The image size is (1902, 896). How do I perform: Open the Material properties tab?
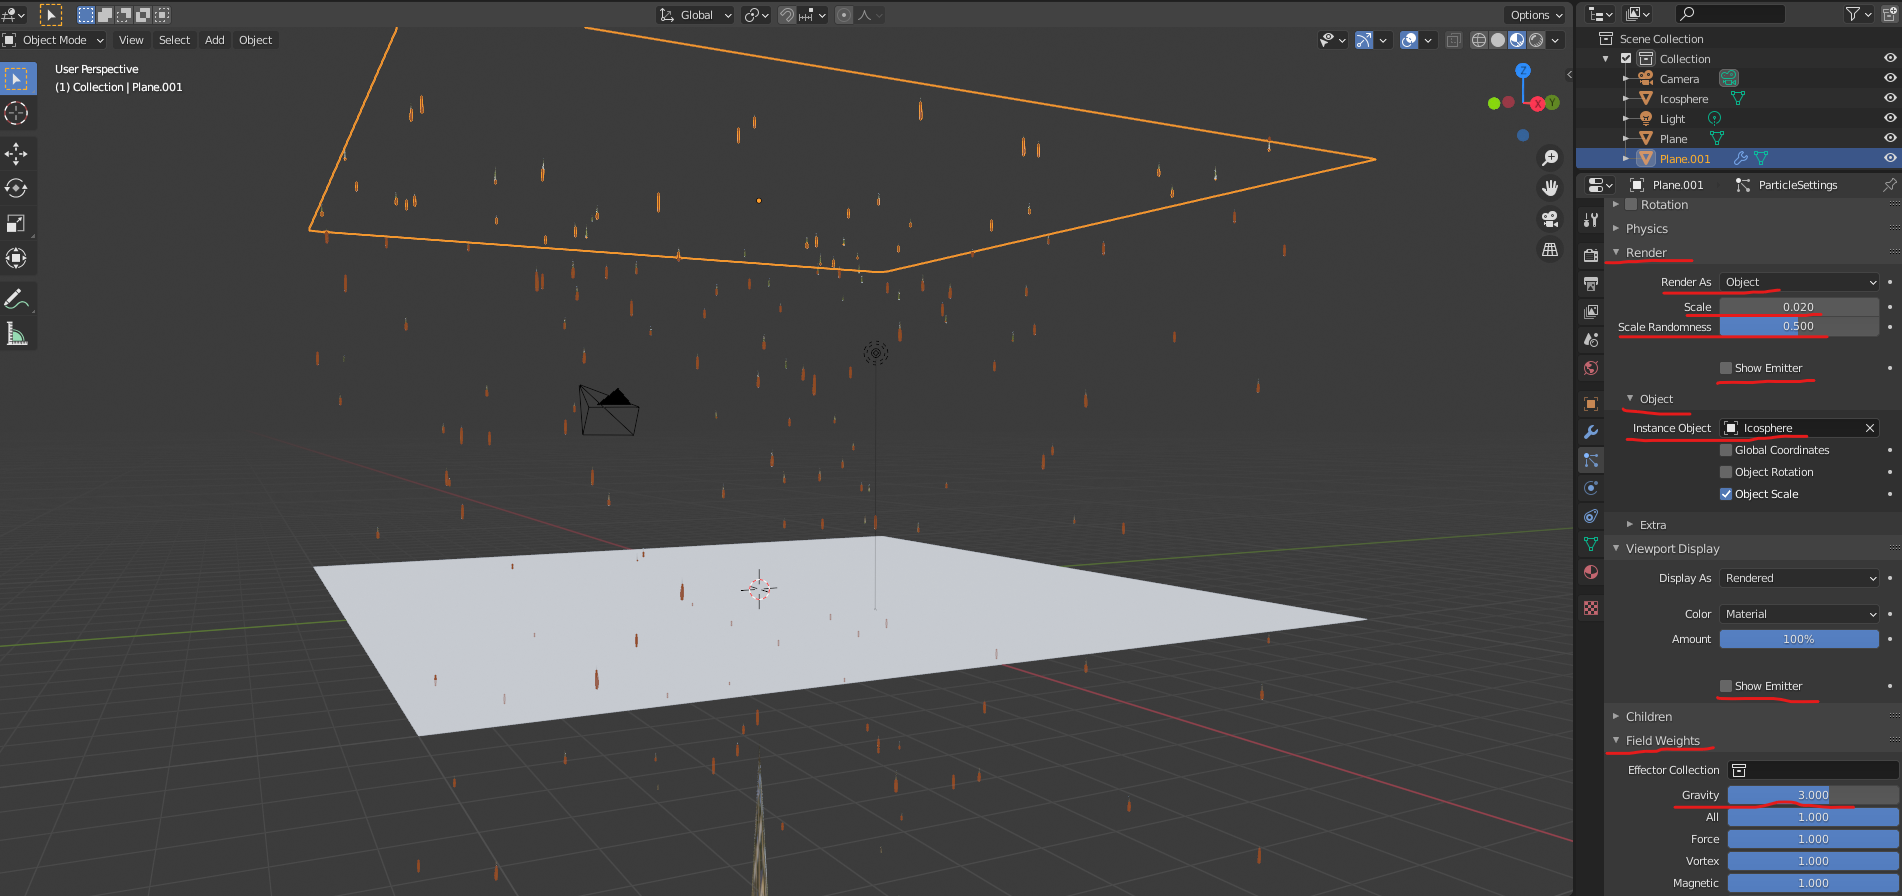[x=1591, y=572]
